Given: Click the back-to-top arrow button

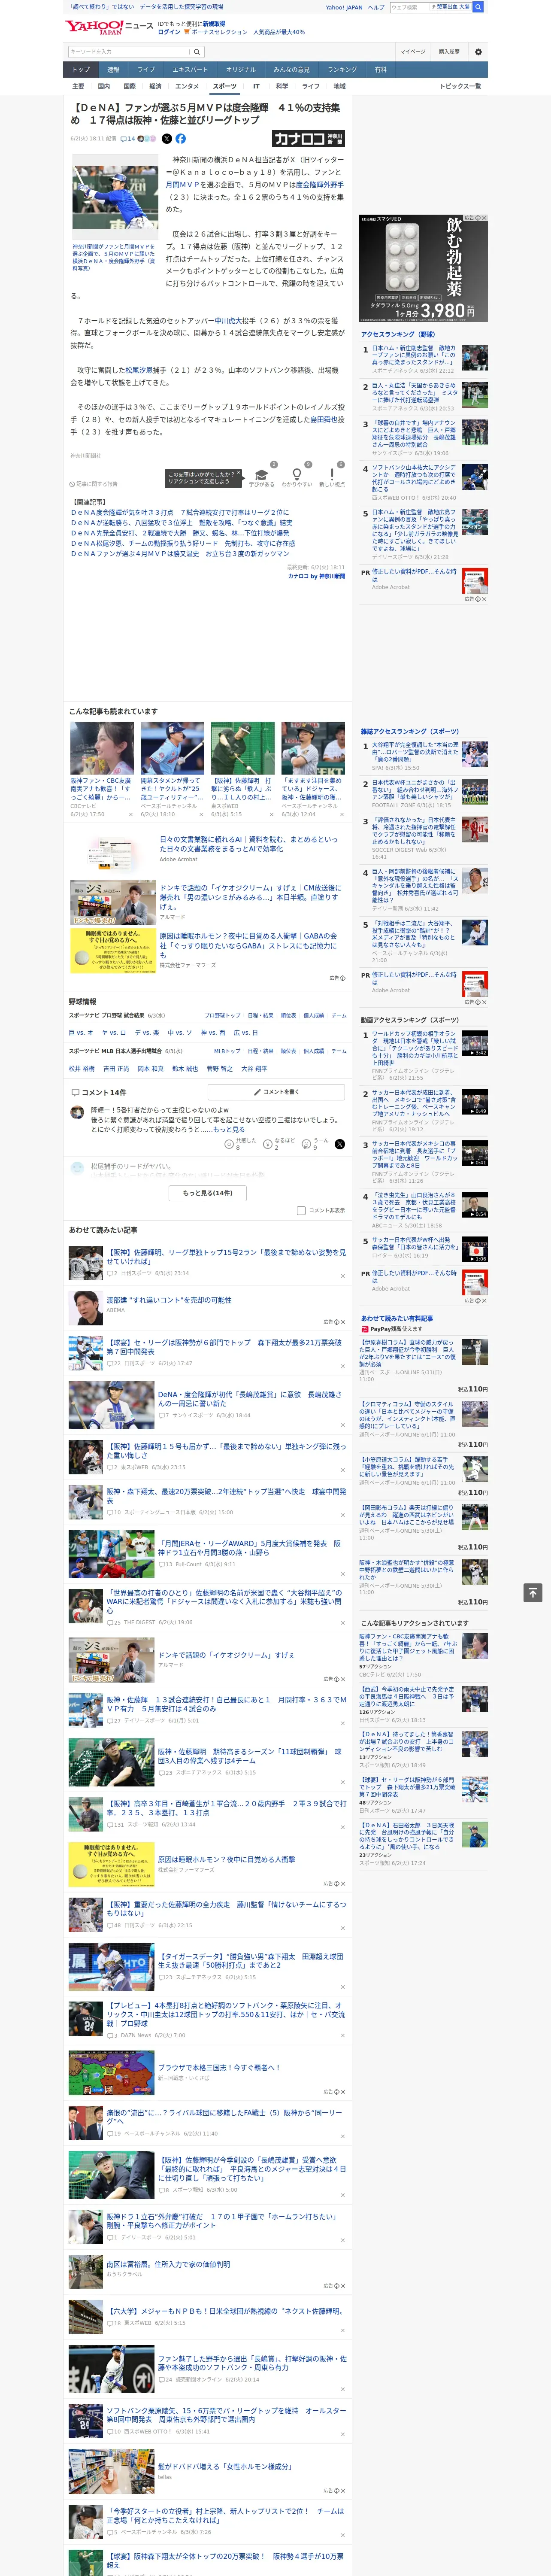Looking at the screenshot, I should tap(533, 1593).
